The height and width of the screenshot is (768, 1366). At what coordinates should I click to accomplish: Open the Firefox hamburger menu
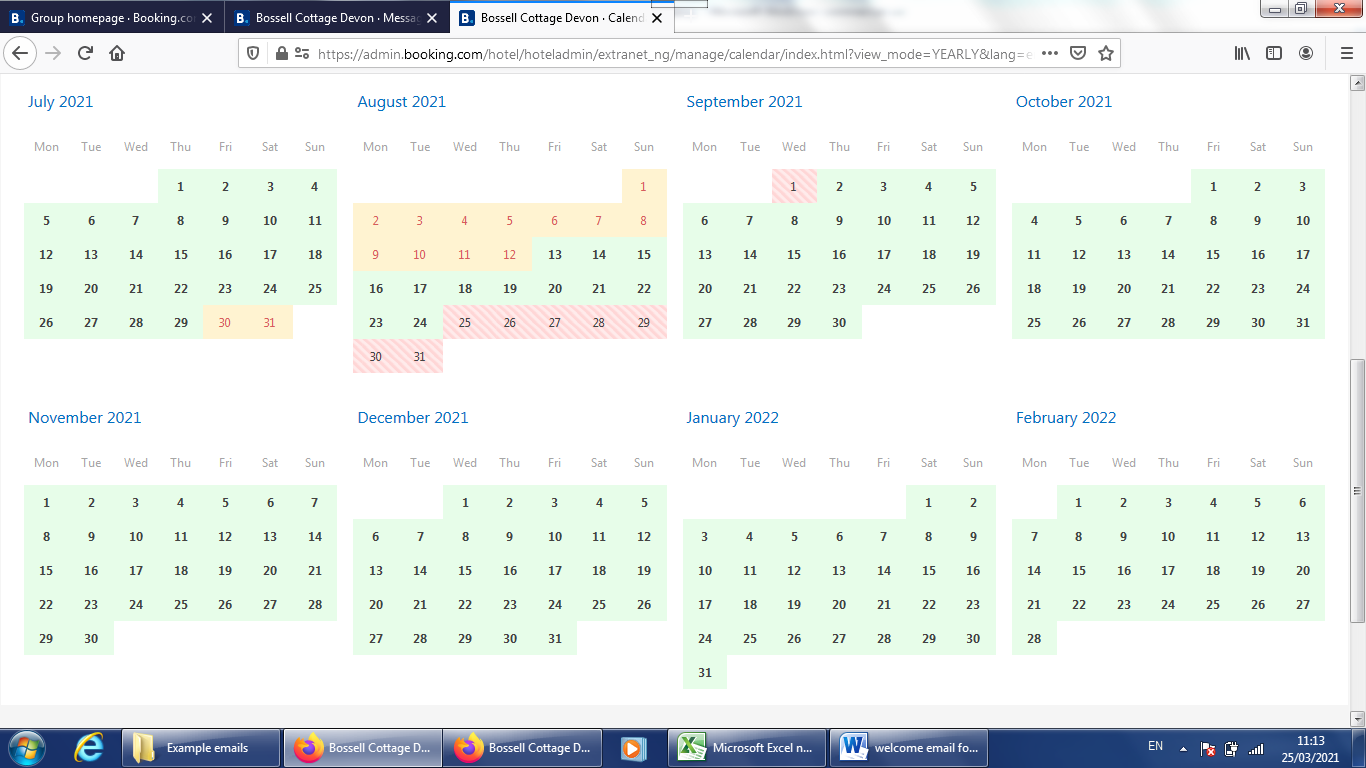[1346, 53]
